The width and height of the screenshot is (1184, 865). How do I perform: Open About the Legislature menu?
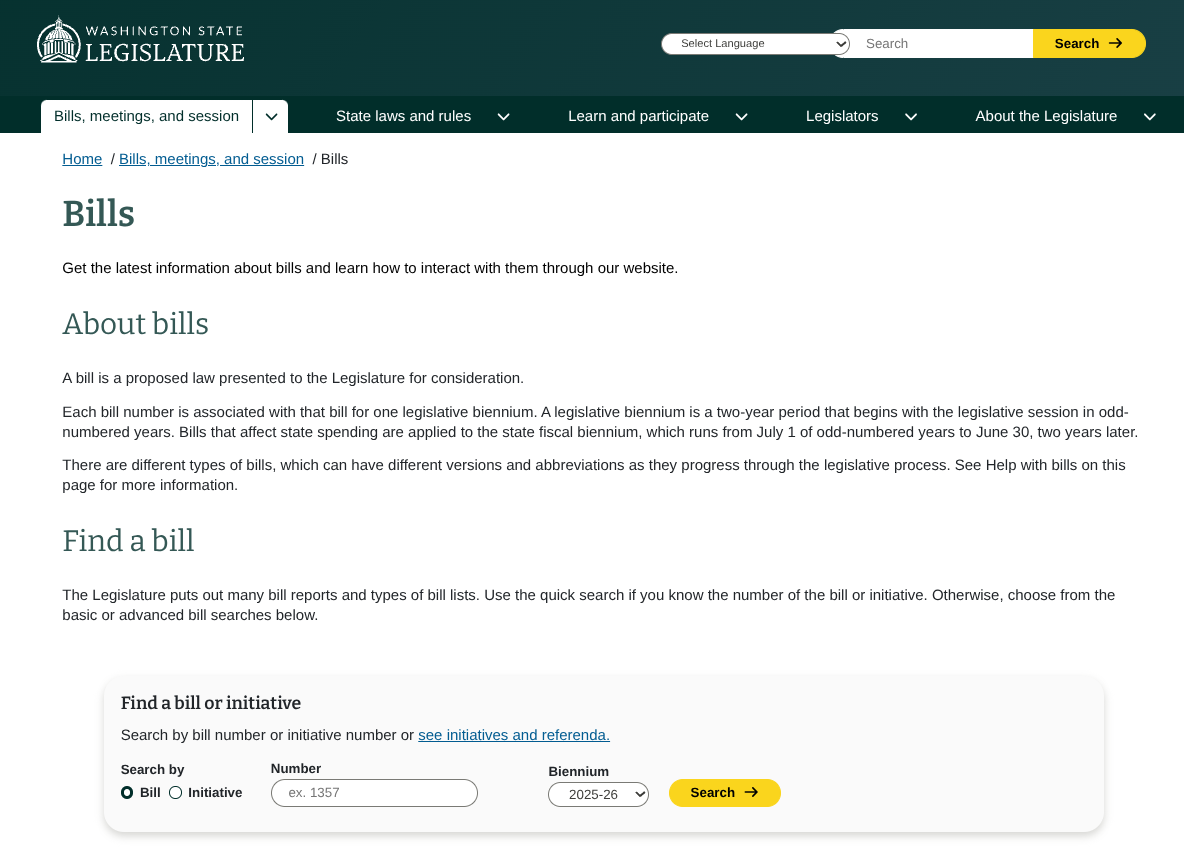(x=1046, y=116)
